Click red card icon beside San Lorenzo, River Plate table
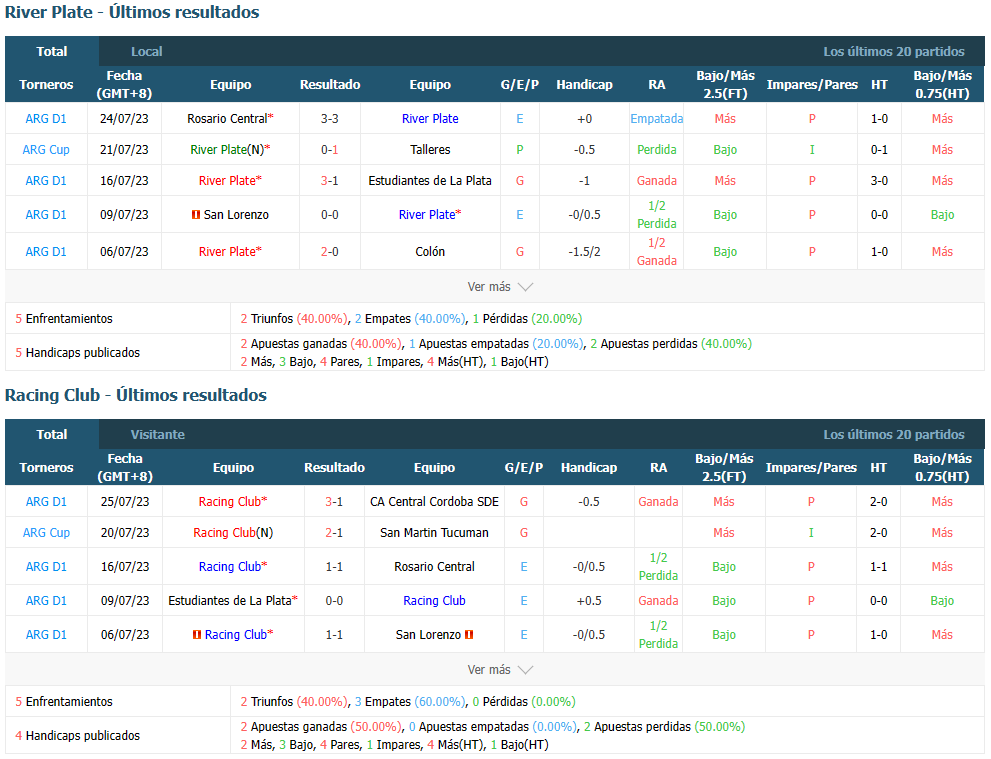The image size is (991, 759). point(196,215)
